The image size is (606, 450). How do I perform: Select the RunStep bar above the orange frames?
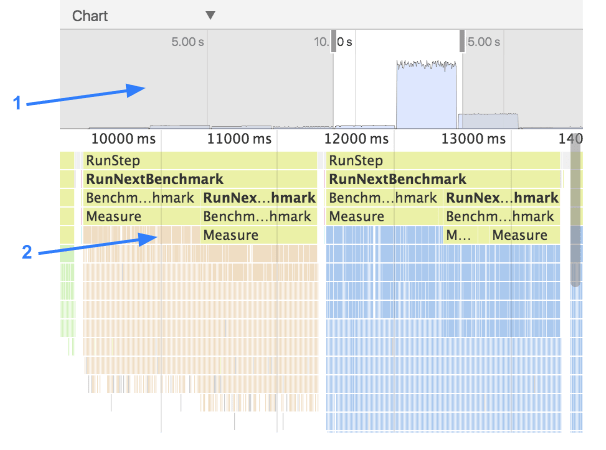(x=200, y=160)
